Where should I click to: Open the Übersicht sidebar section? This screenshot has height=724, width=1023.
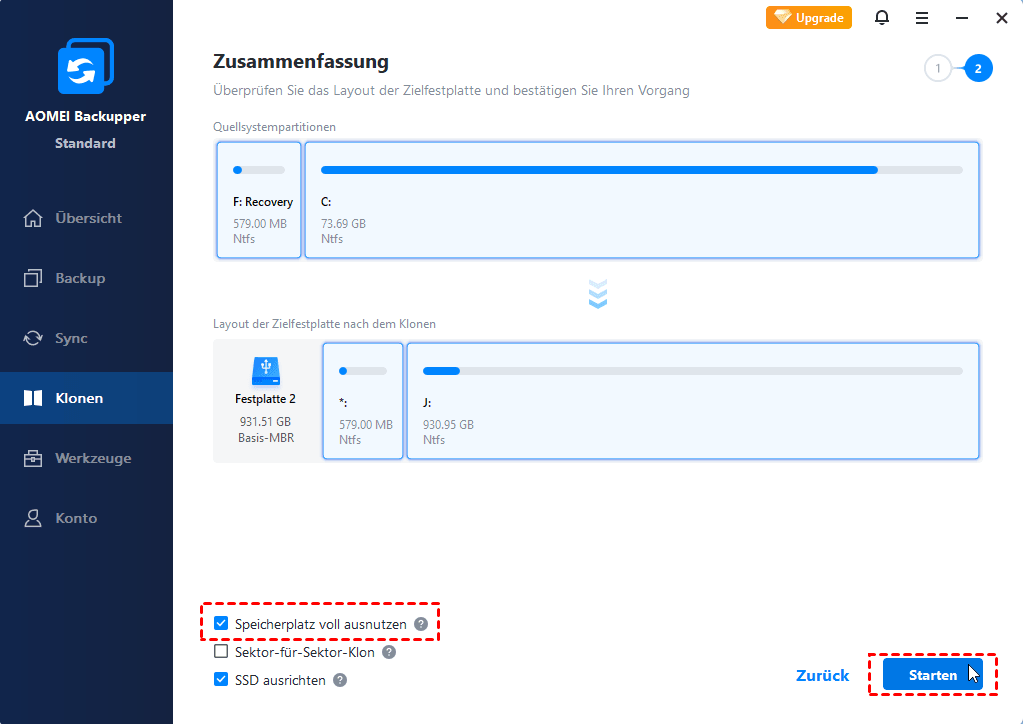pos(86,218)
